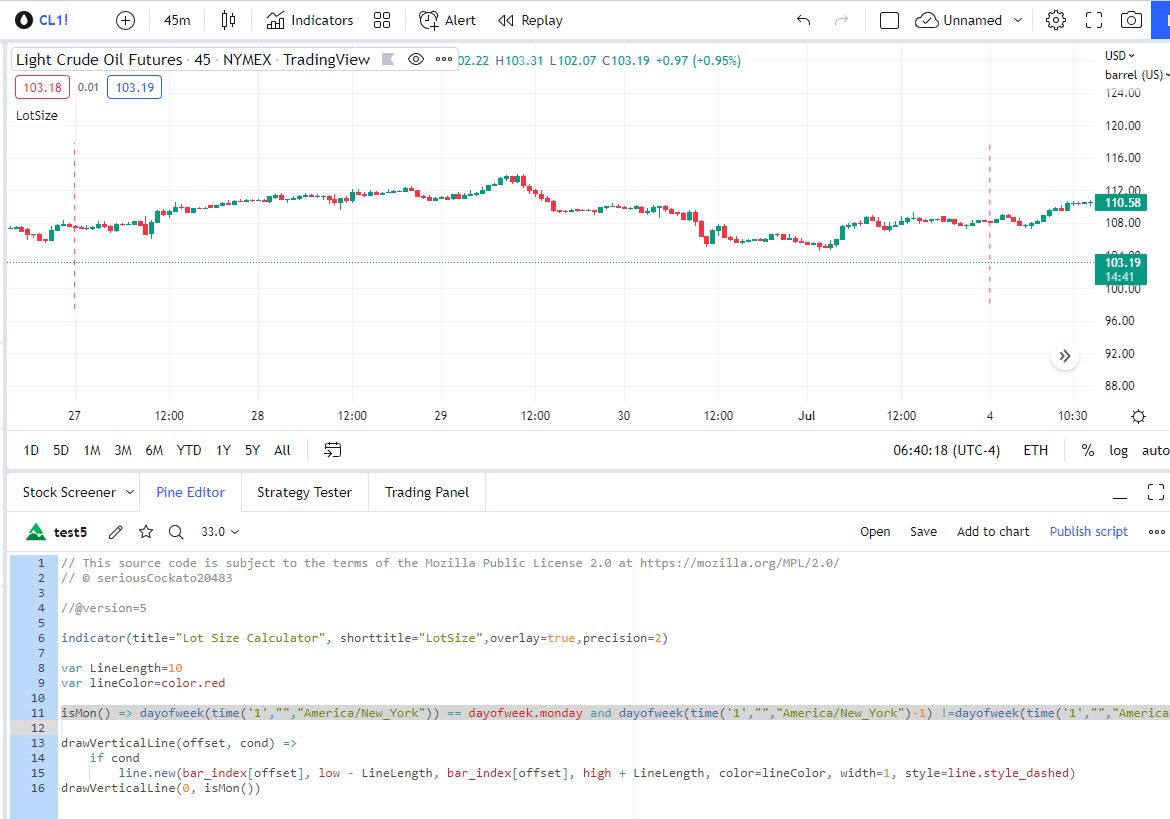
Task: Switch to the Pine Editor tab
Action: tap(190, 492)
